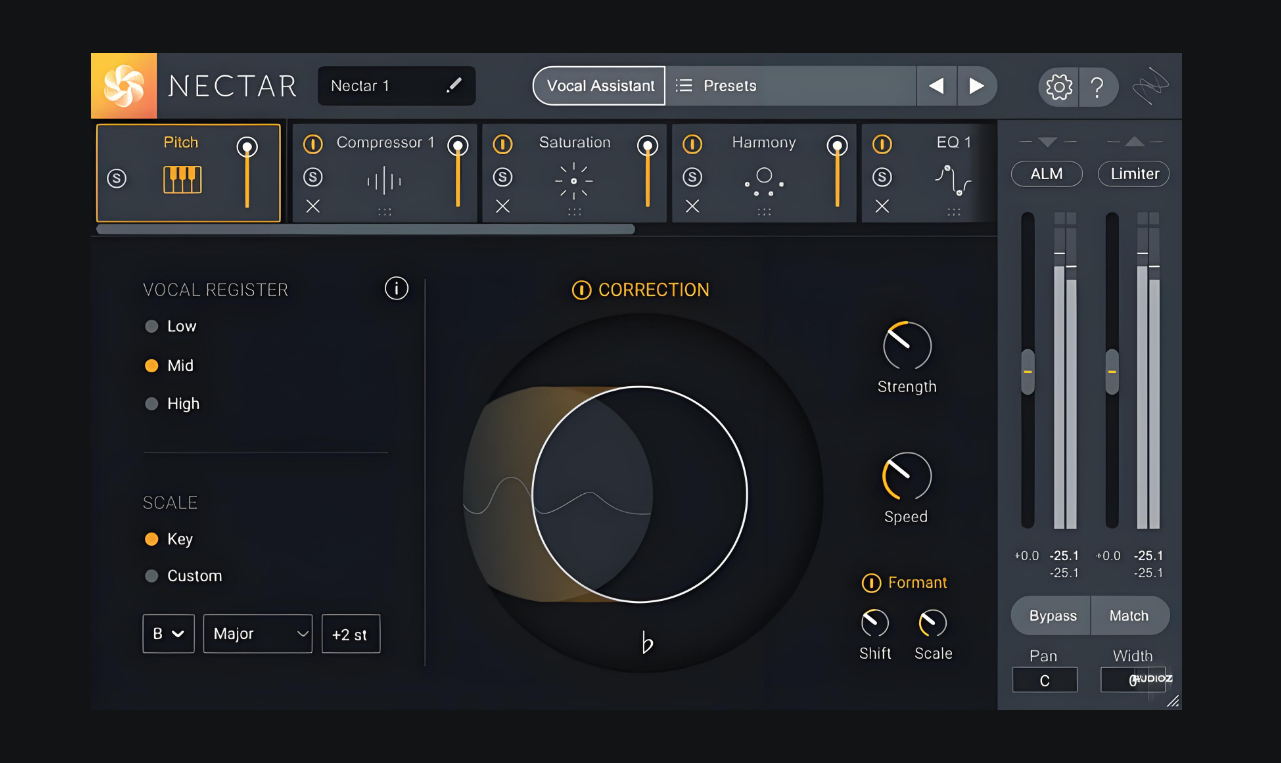The width and height of the screenshot is (1281, 763).
Task: Click the Vocal Assistant button
Action: (x=600, y=86)
